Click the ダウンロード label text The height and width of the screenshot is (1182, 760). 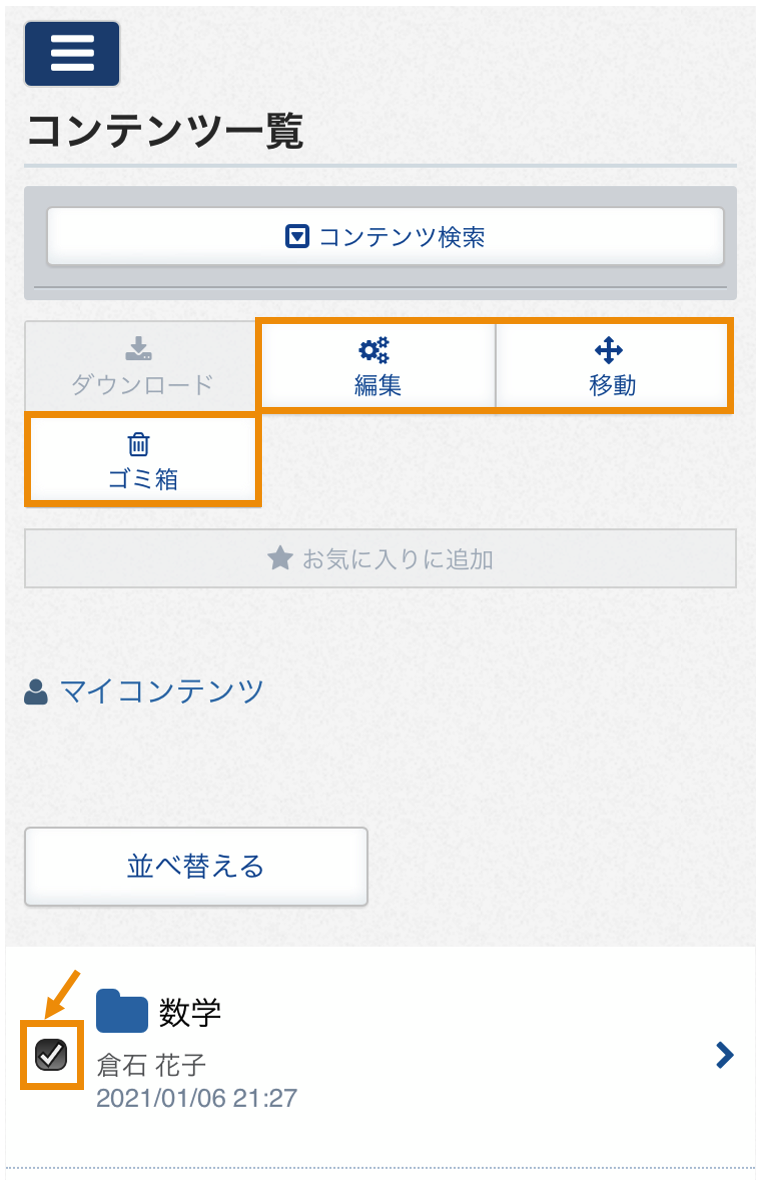(142, 384)
